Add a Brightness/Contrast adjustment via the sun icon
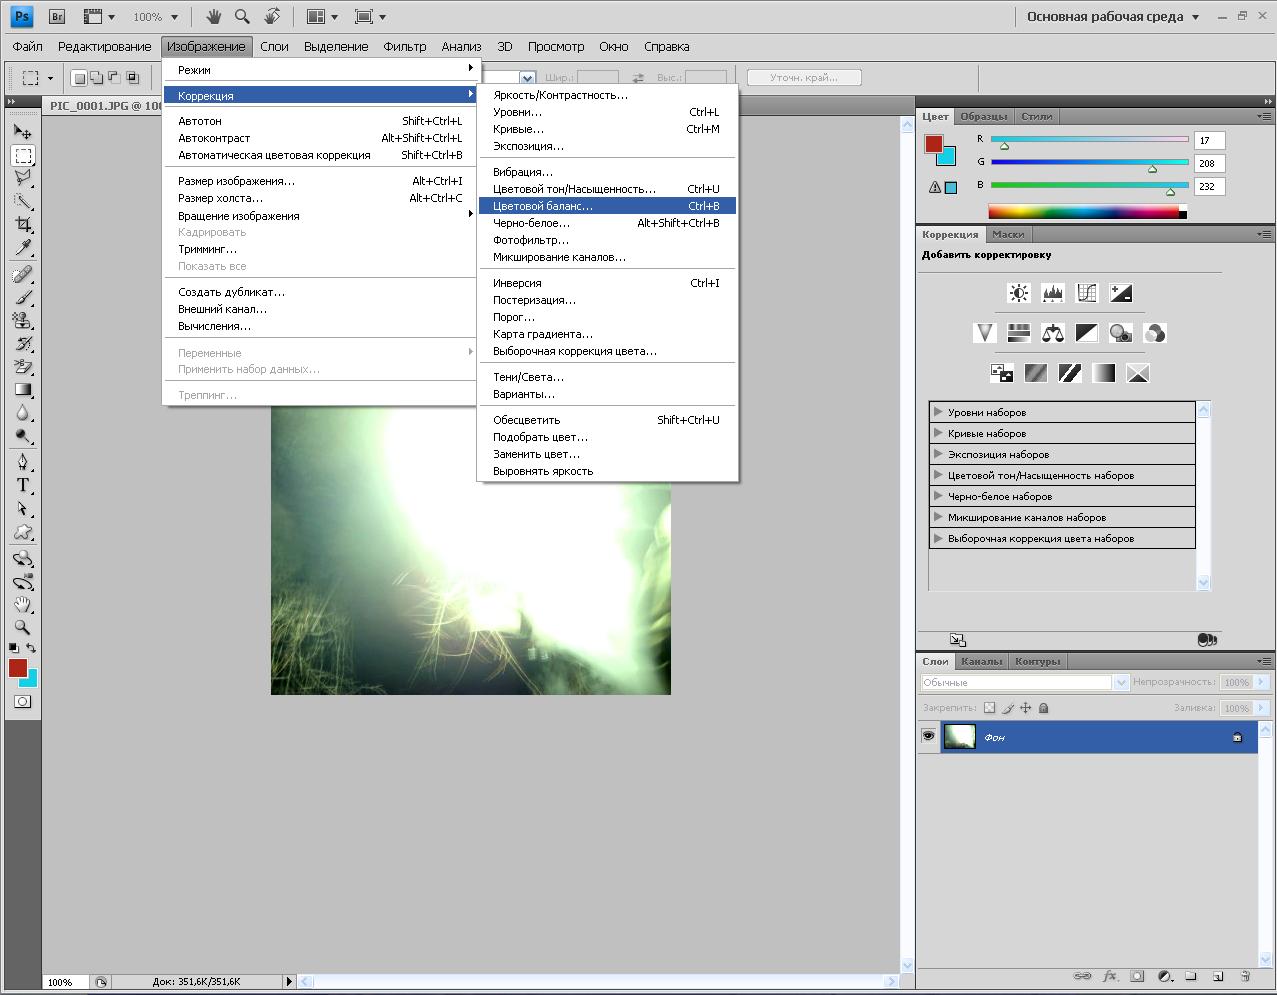This screenshot has height=995, width=1277. pos(1019,293)
